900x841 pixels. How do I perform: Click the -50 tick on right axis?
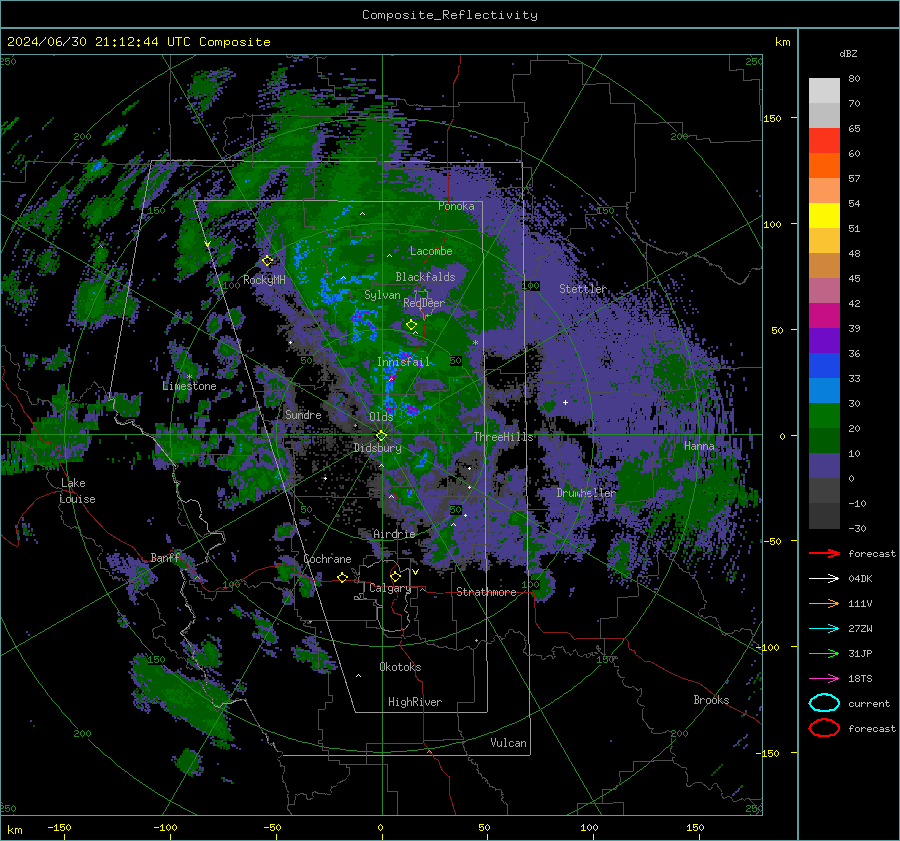click(x=772, y=541)
